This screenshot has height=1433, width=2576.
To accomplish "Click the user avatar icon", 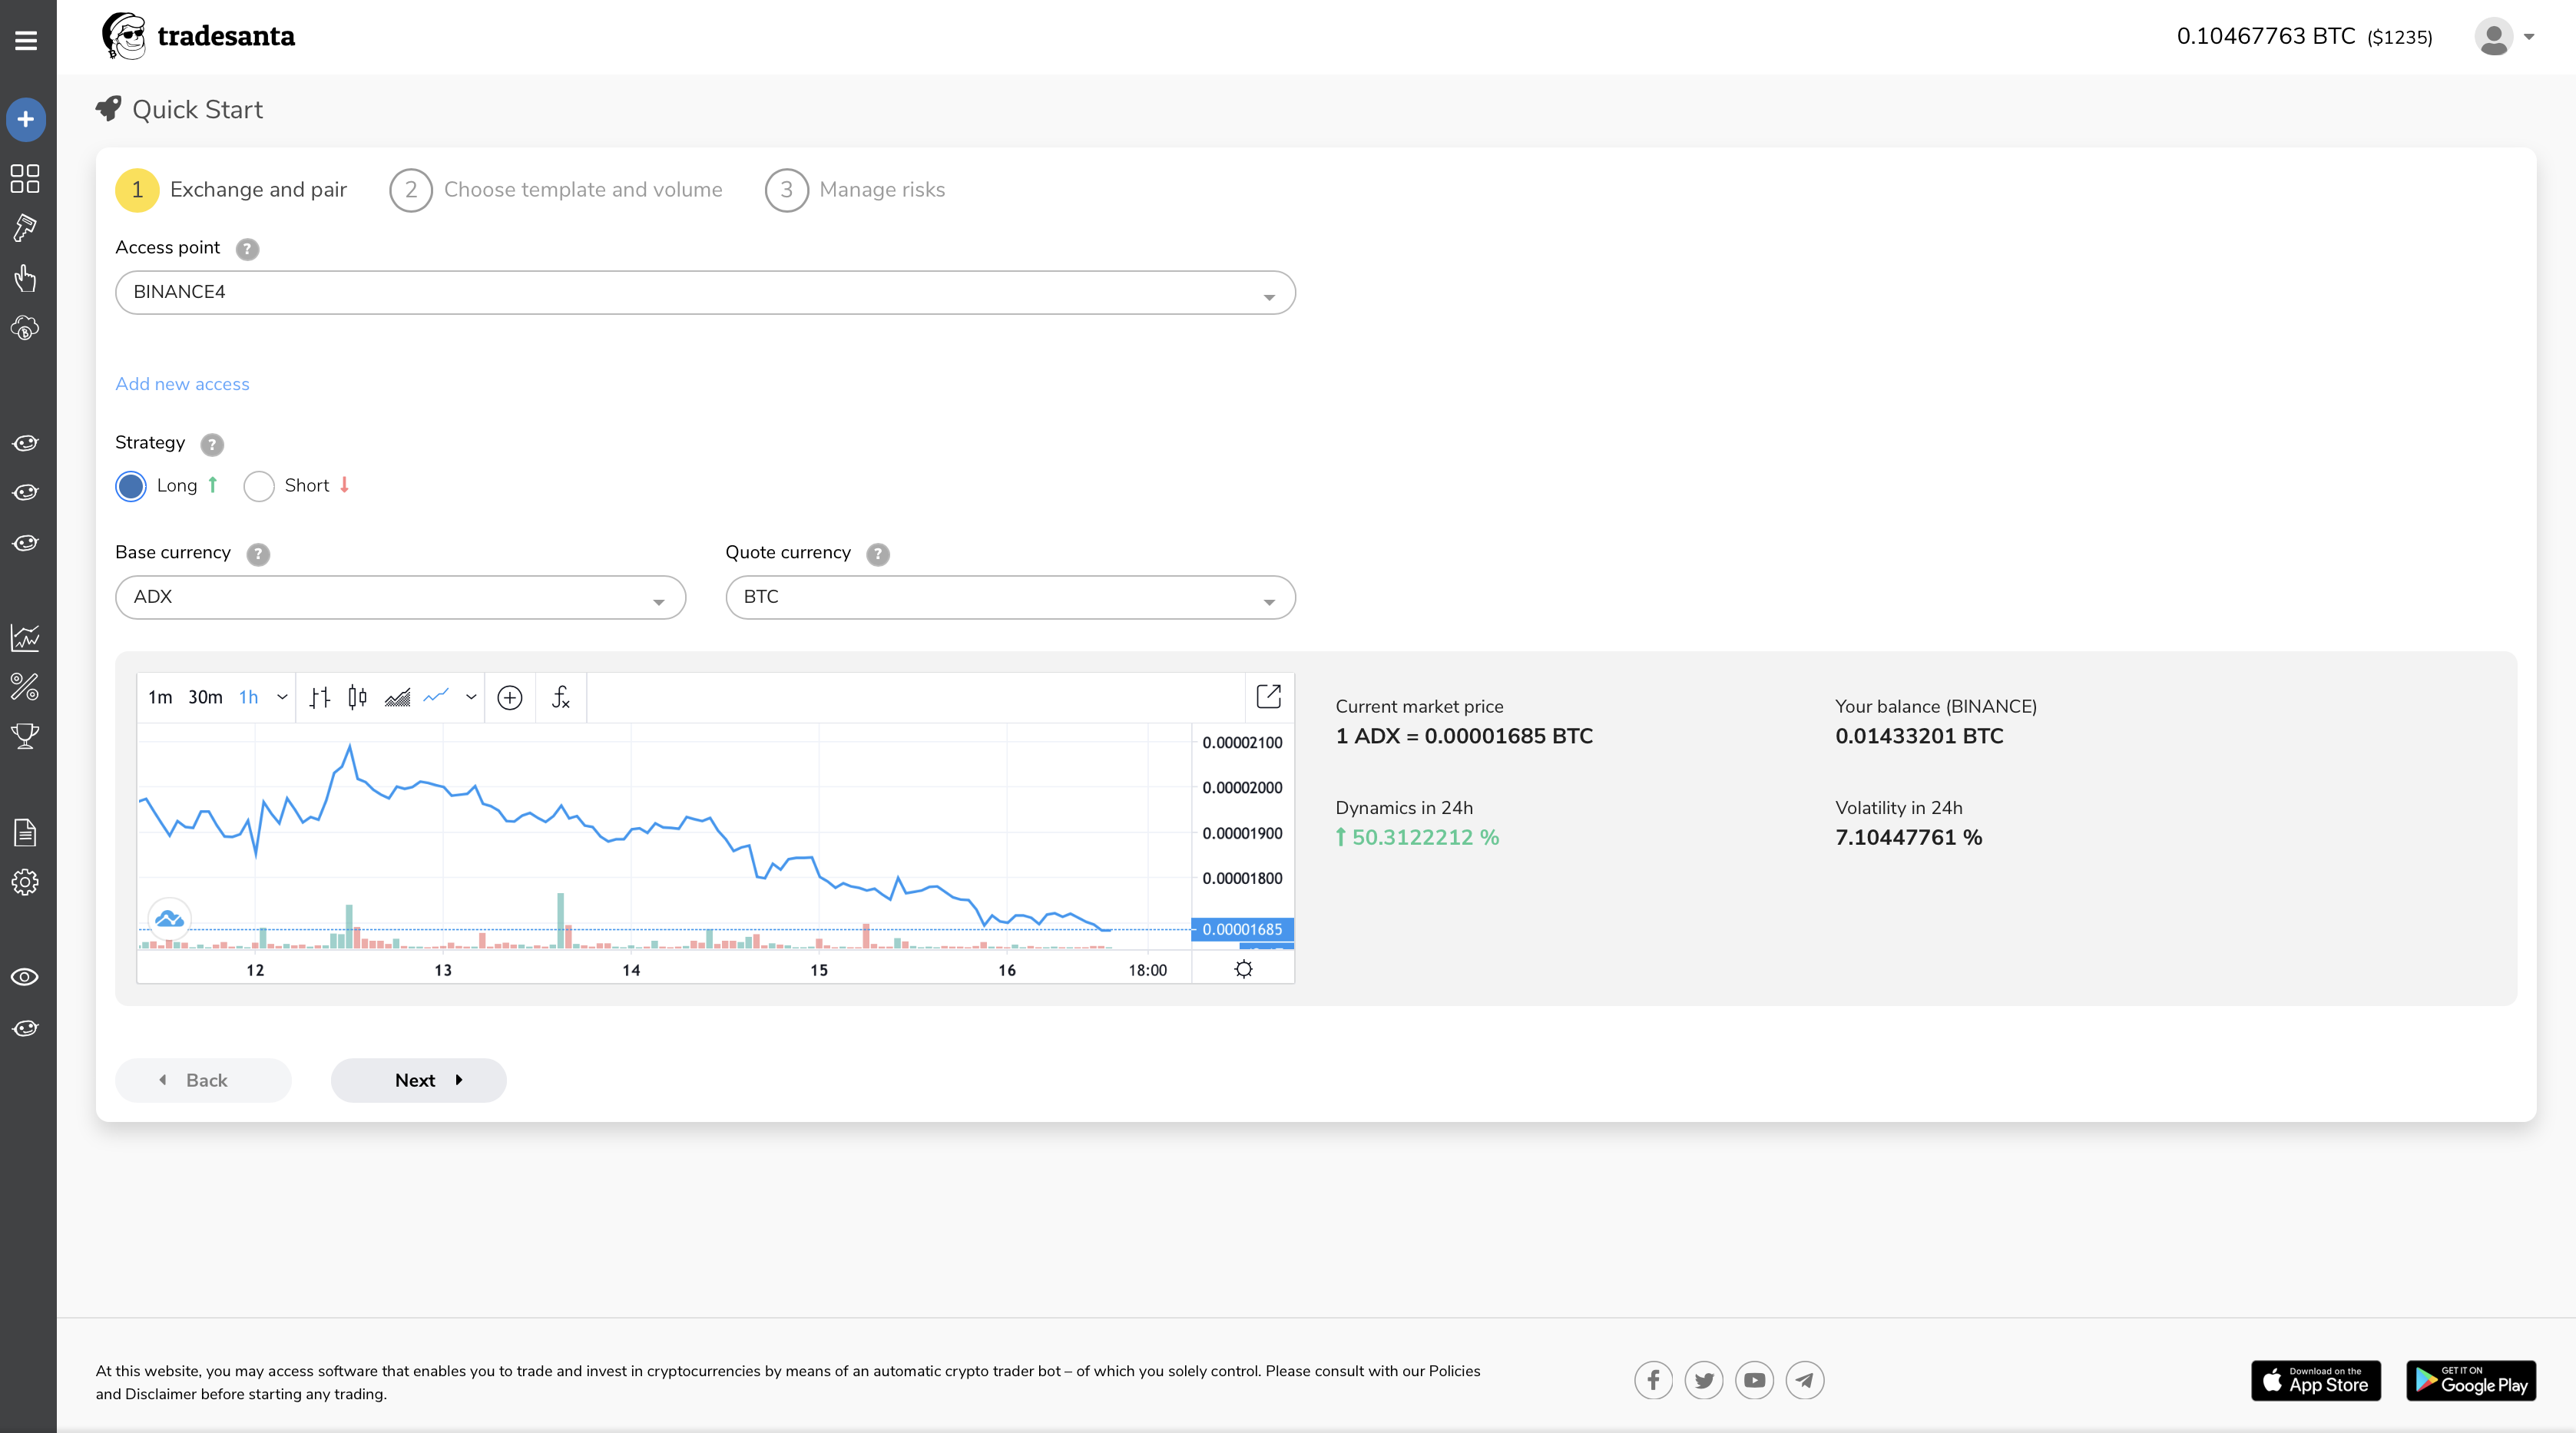I will [2494, 37].
